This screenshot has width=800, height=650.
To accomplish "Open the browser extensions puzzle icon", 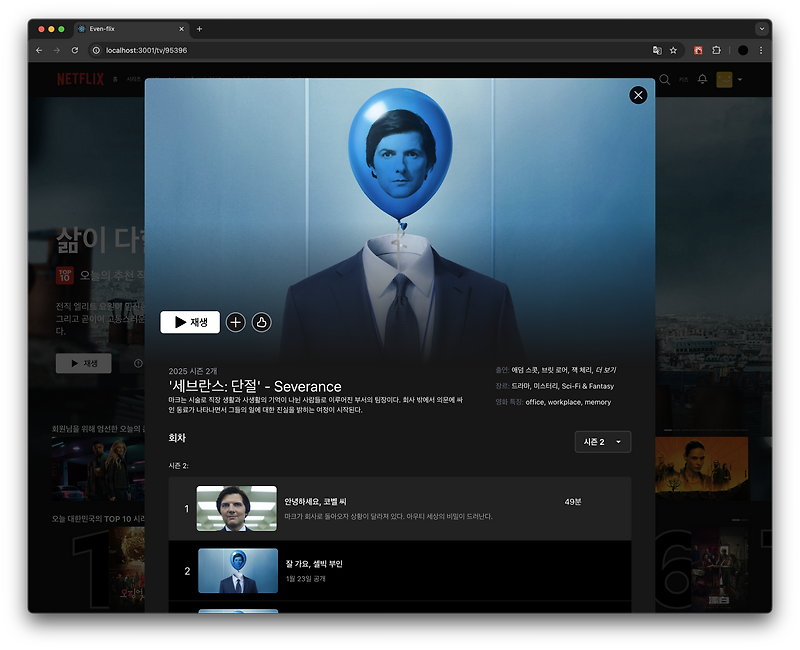I will pyautogui.click(x=716, y=50).
